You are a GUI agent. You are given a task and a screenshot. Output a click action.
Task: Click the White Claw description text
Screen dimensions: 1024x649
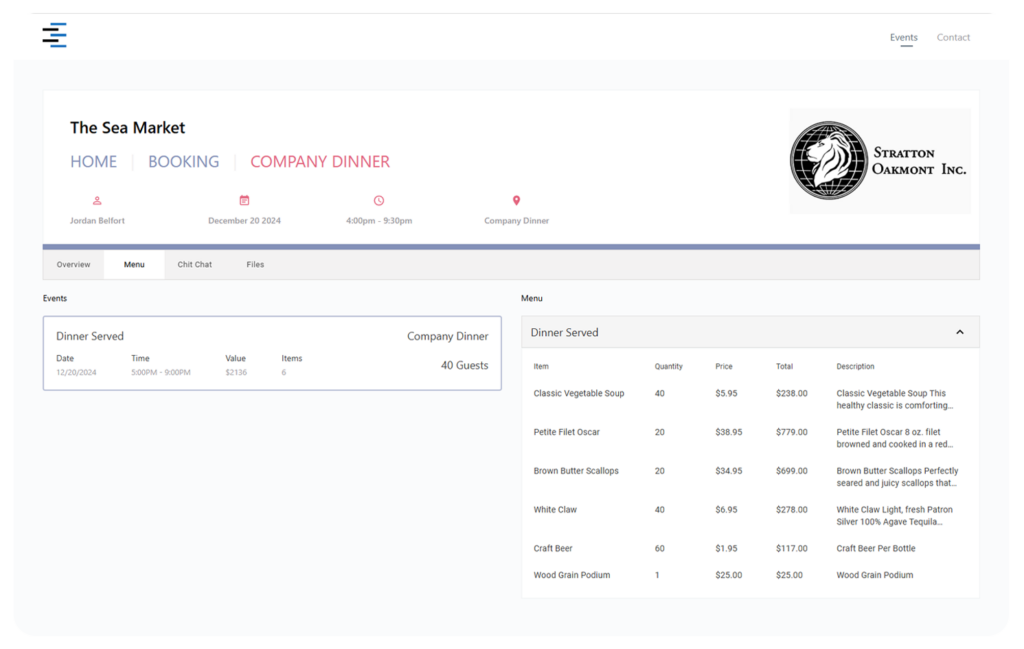tap(895, 515)
